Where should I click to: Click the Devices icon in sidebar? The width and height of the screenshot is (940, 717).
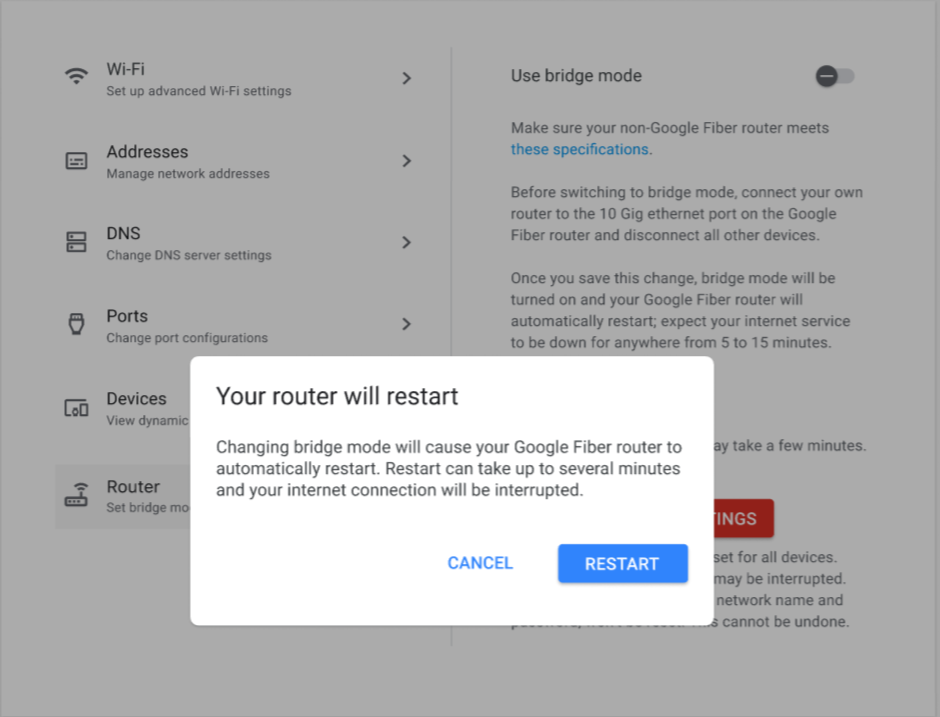coord(77,405)
